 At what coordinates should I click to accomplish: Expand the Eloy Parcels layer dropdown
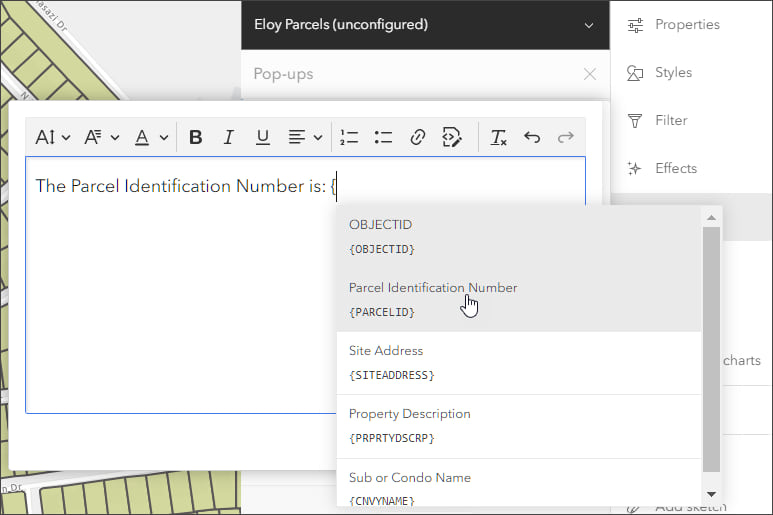click(589, 25)
